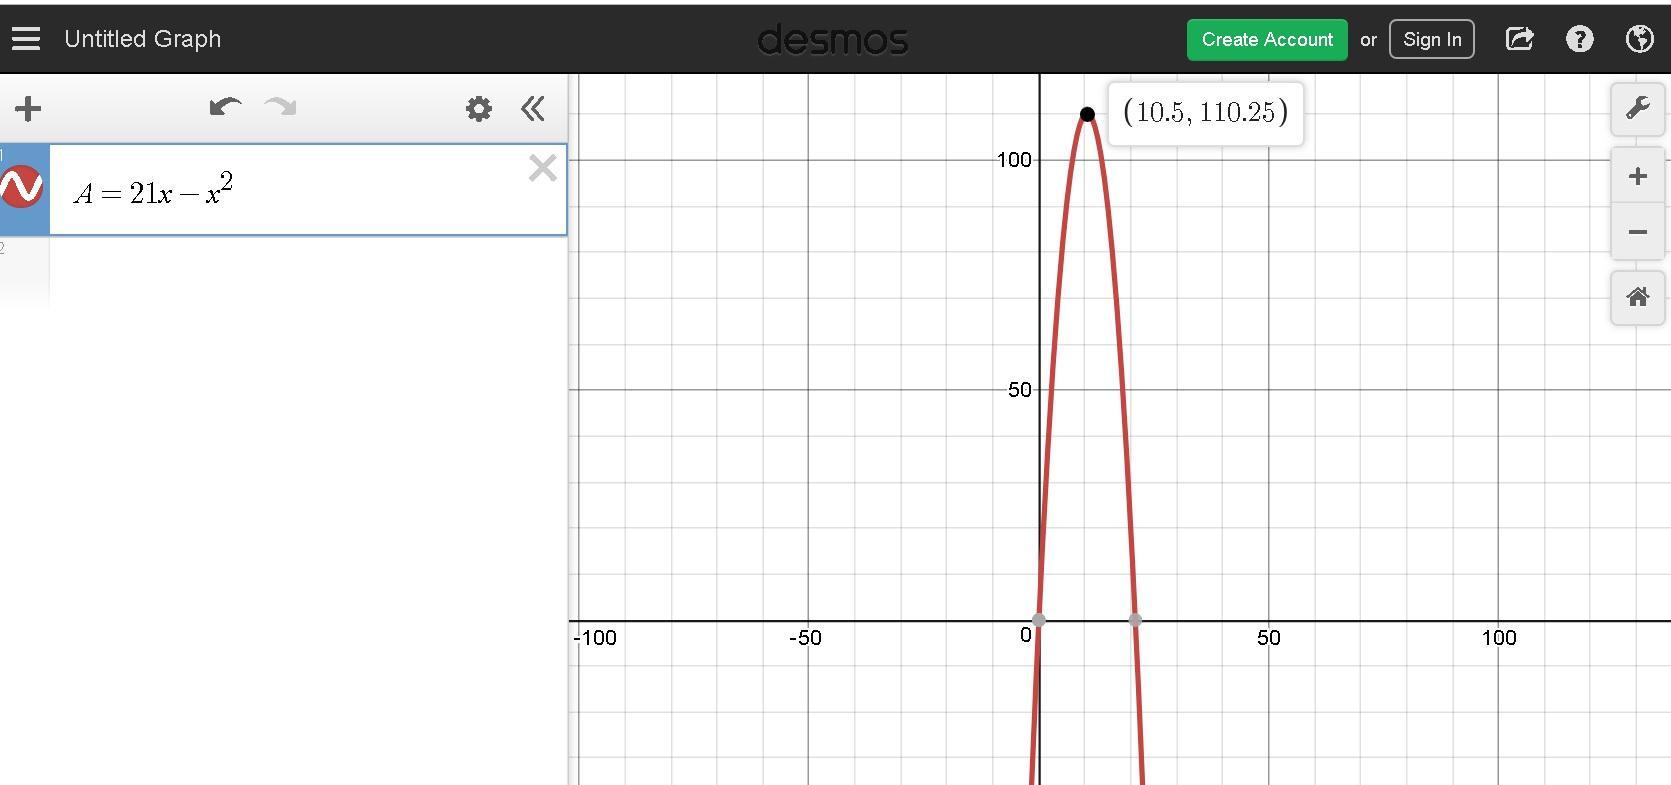Open expression list settings gear

[x=479, y=108]
